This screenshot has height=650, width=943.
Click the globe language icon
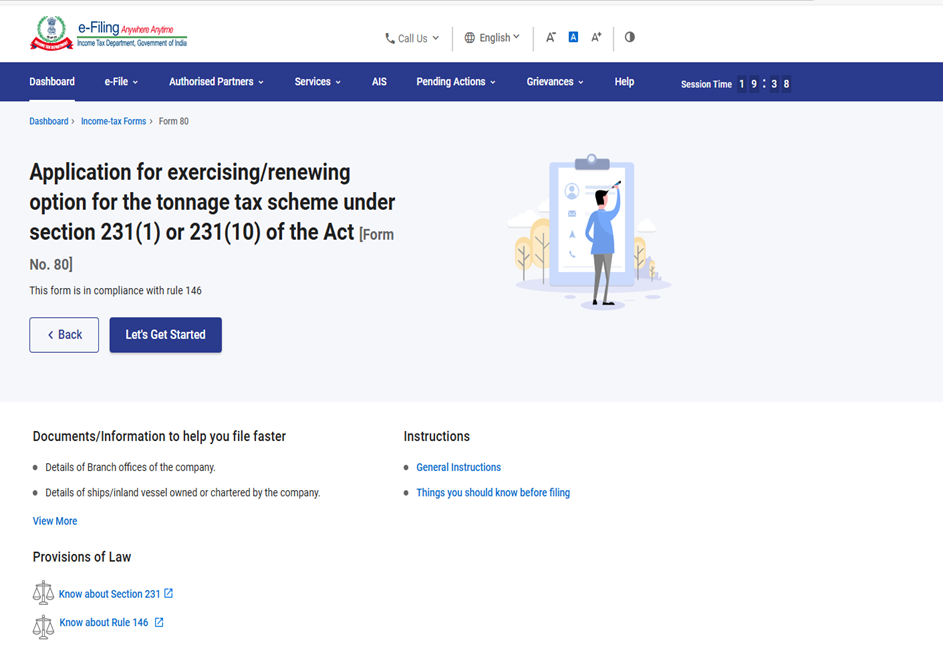coord(470,38)
